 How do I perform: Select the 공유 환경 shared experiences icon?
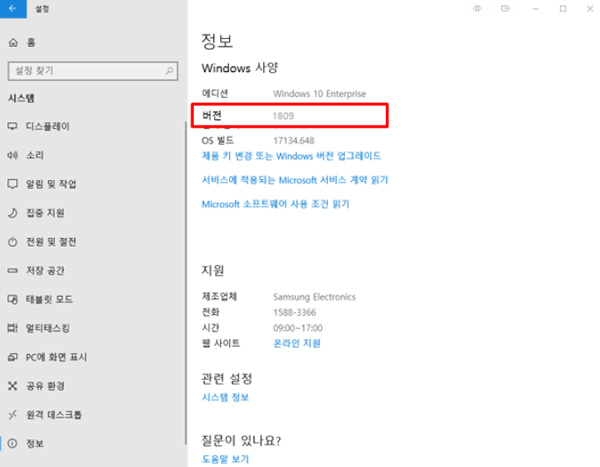click(x=13, y=386)
